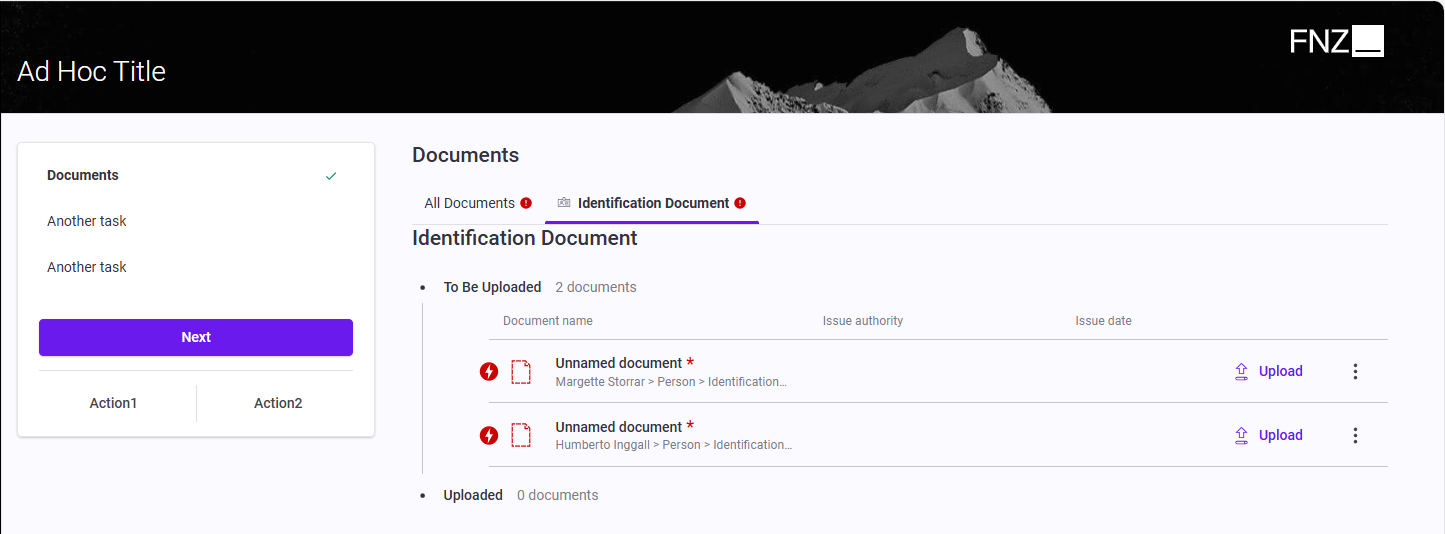Image resolution: width=1445 pixels, height=534 pixels.
Task: Switch to the All Documents tab
Action: pyautogui.click(x=469, y=203)
